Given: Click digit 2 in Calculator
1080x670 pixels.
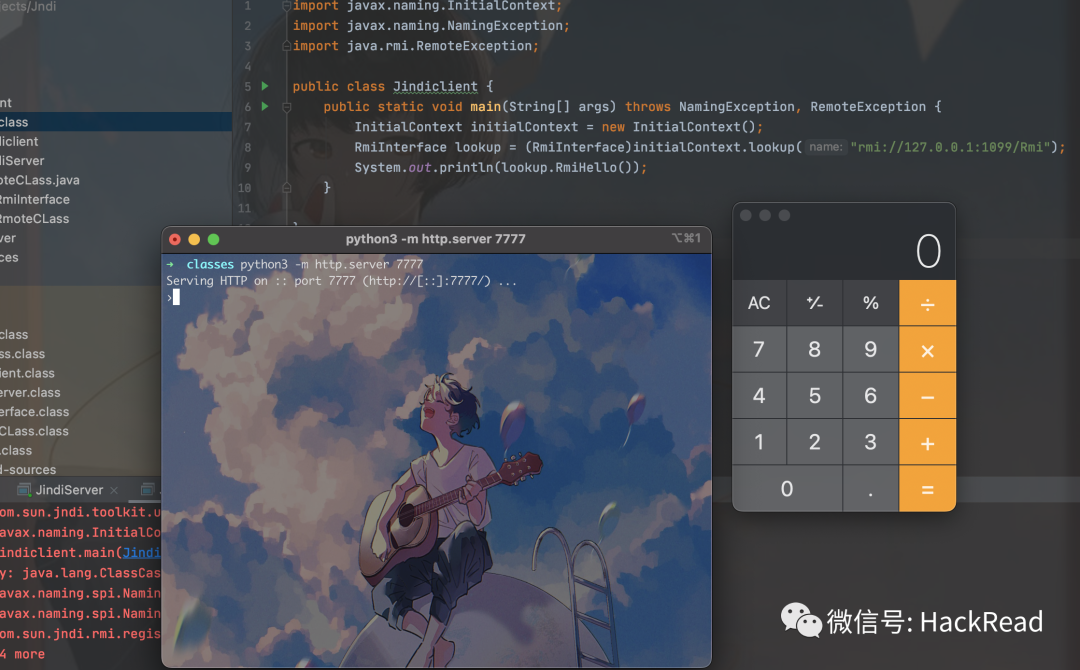Looking at the screenshot, I should click(x=815, y=442).
